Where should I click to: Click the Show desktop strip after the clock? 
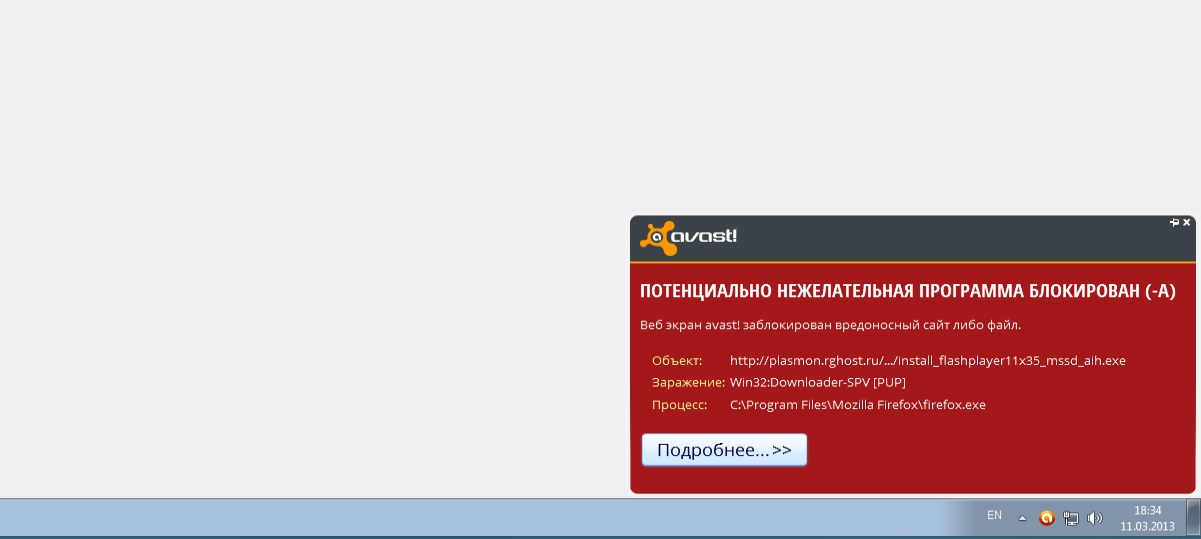1193,518
